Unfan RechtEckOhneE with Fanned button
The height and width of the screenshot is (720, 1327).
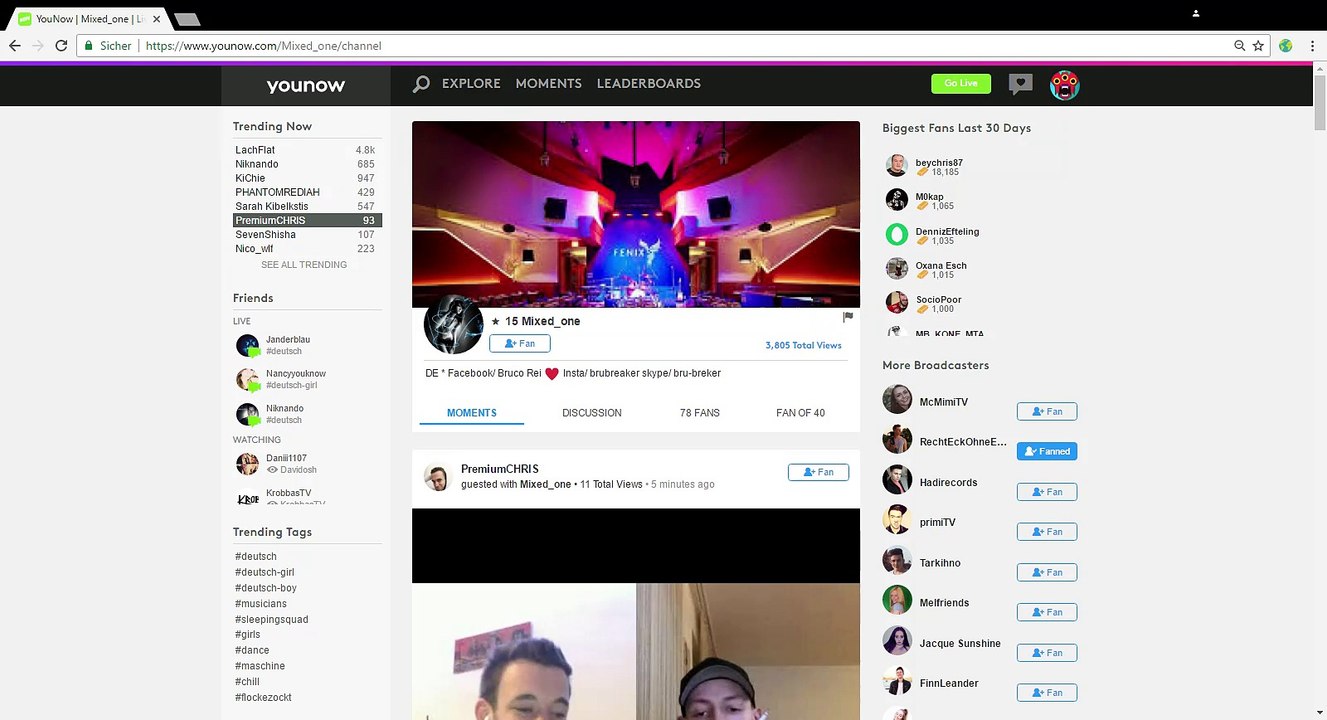(x=1046, y=451)
